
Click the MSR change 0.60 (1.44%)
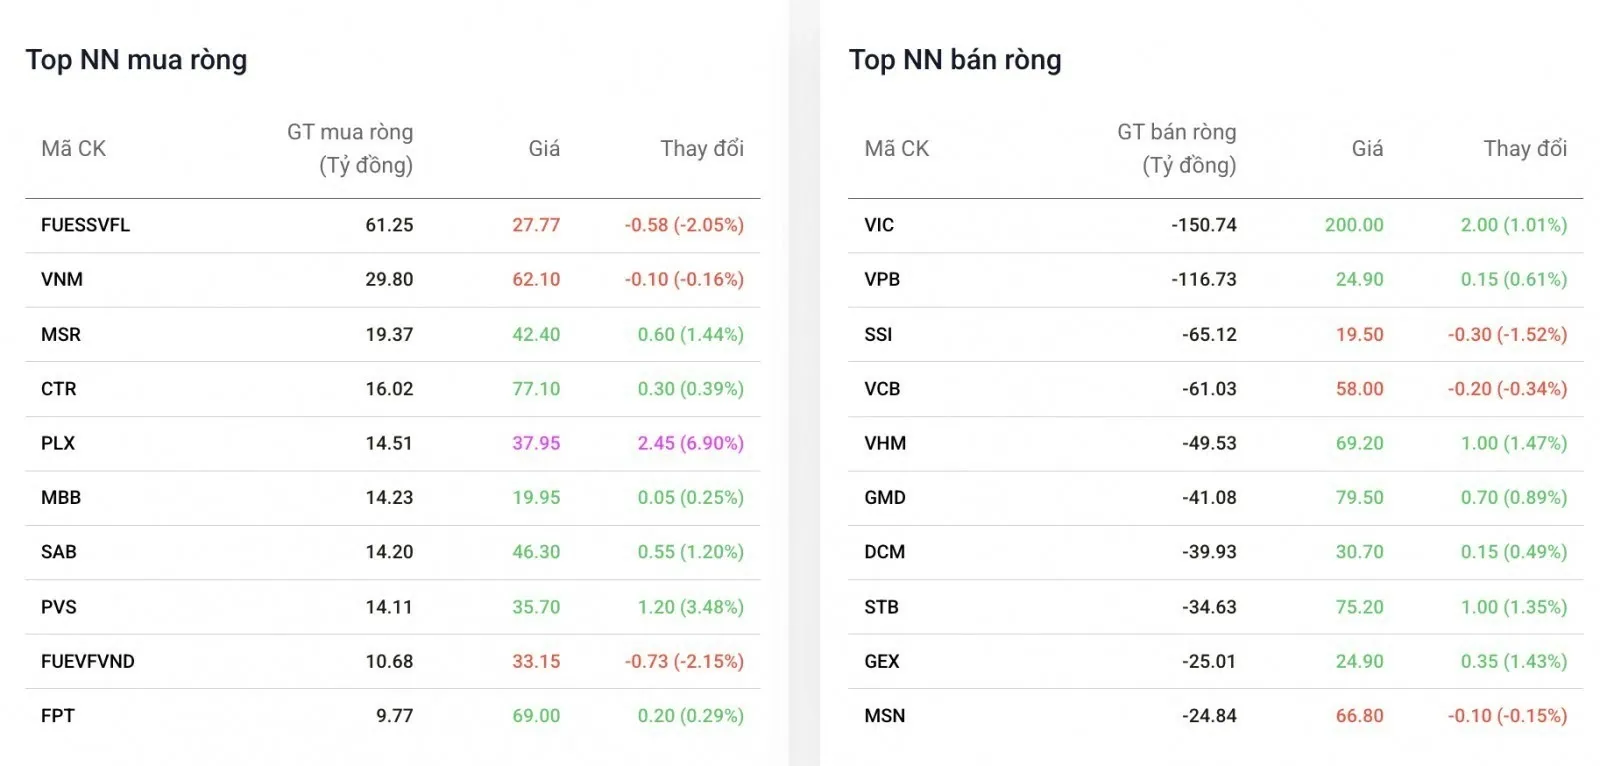(691, 335)
